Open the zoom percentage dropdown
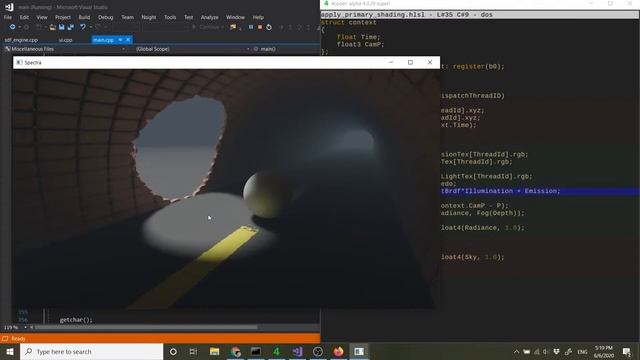Screen dimensions: 640x360 25,327
